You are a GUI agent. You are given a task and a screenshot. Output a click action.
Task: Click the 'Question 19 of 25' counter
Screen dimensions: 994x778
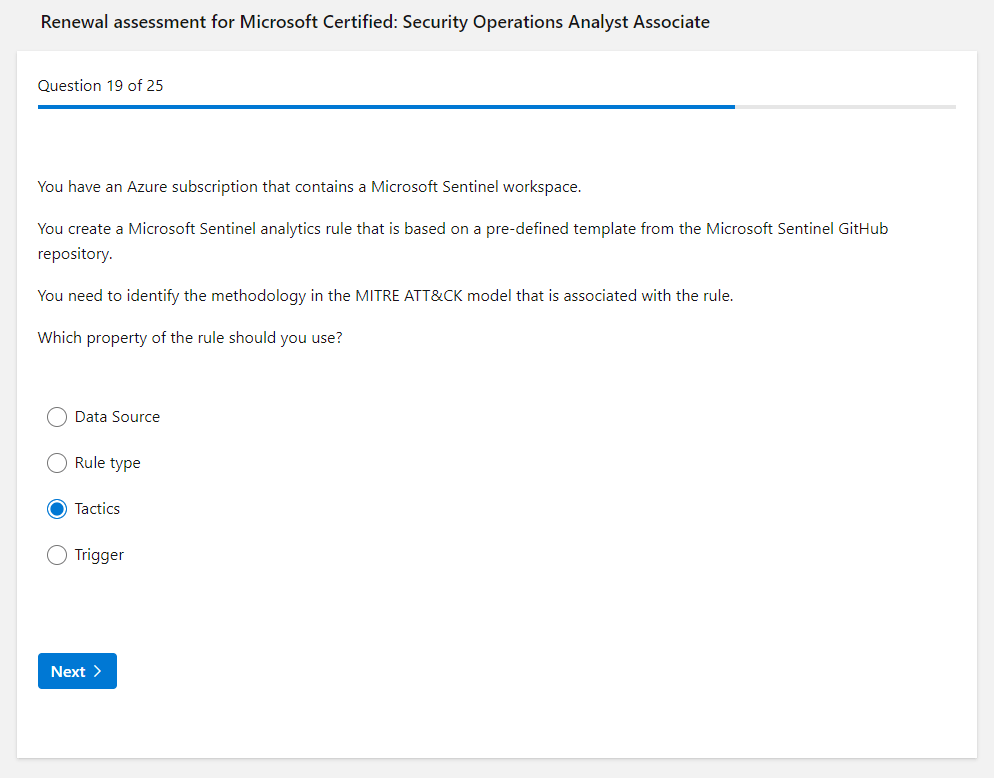(101, 86)
